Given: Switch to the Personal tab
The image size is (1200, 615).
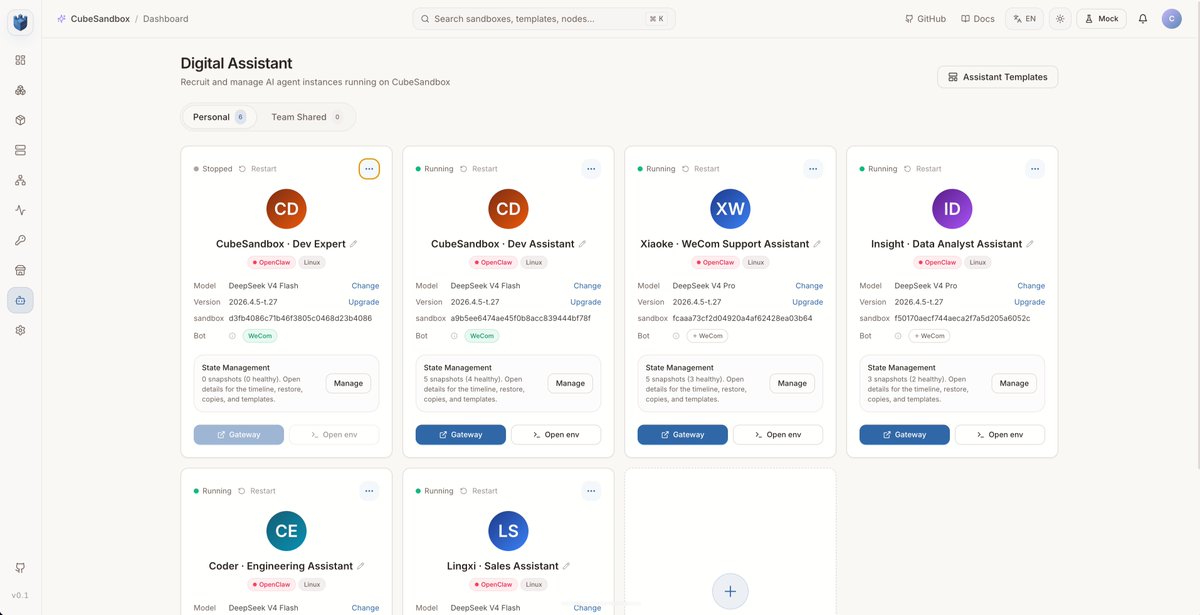Looking at the screenshot, I should coord(219,117).
